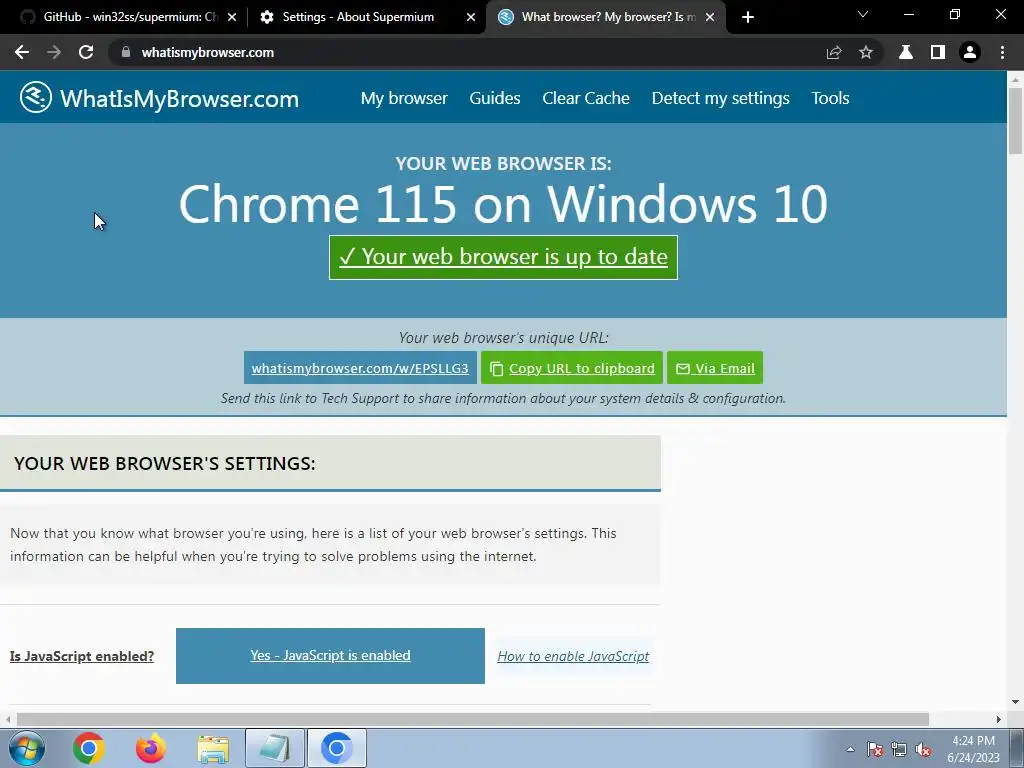Click the vertical scrollbar thumb

1015,121
